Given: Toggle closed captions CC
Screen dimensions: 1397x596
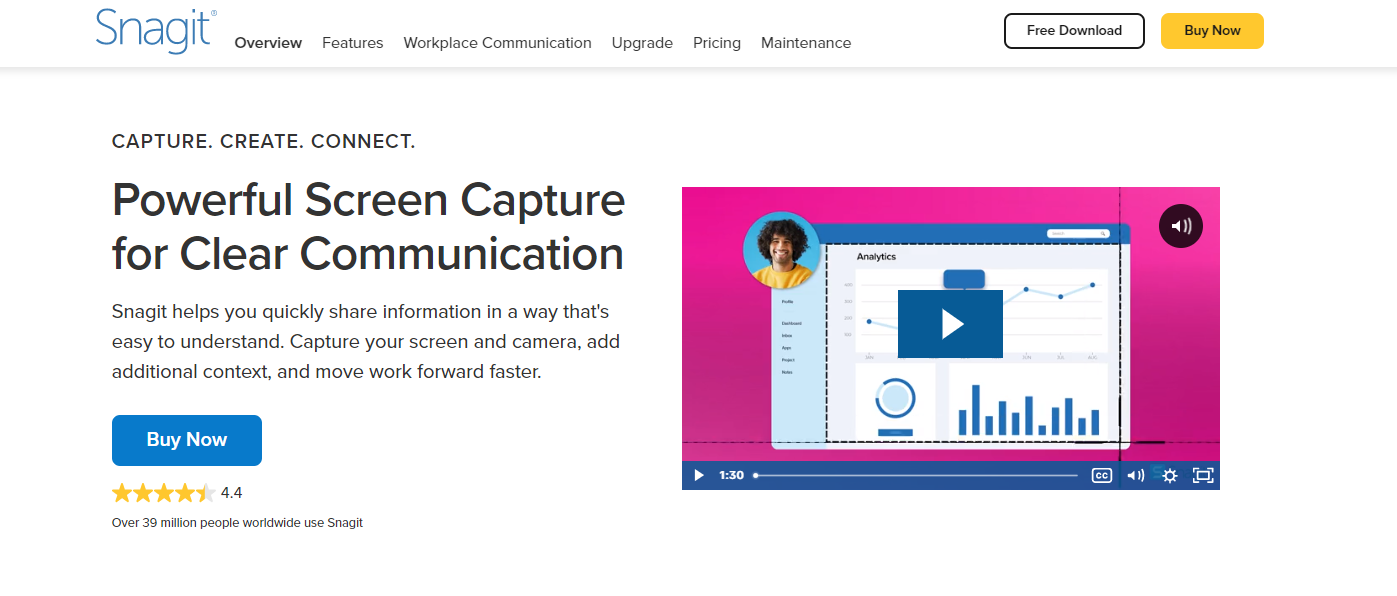Looking at the screenshot, I should [x=1102, y=475].
